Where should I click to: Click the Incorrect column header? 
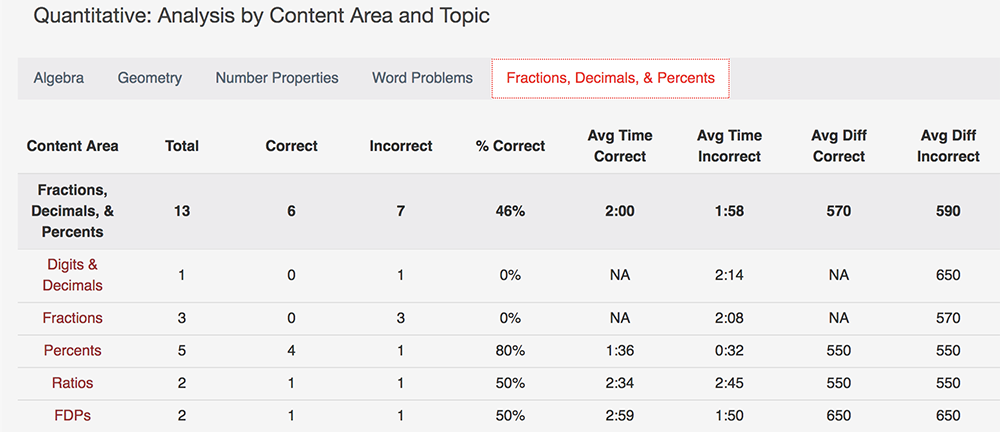pos(401,146)
